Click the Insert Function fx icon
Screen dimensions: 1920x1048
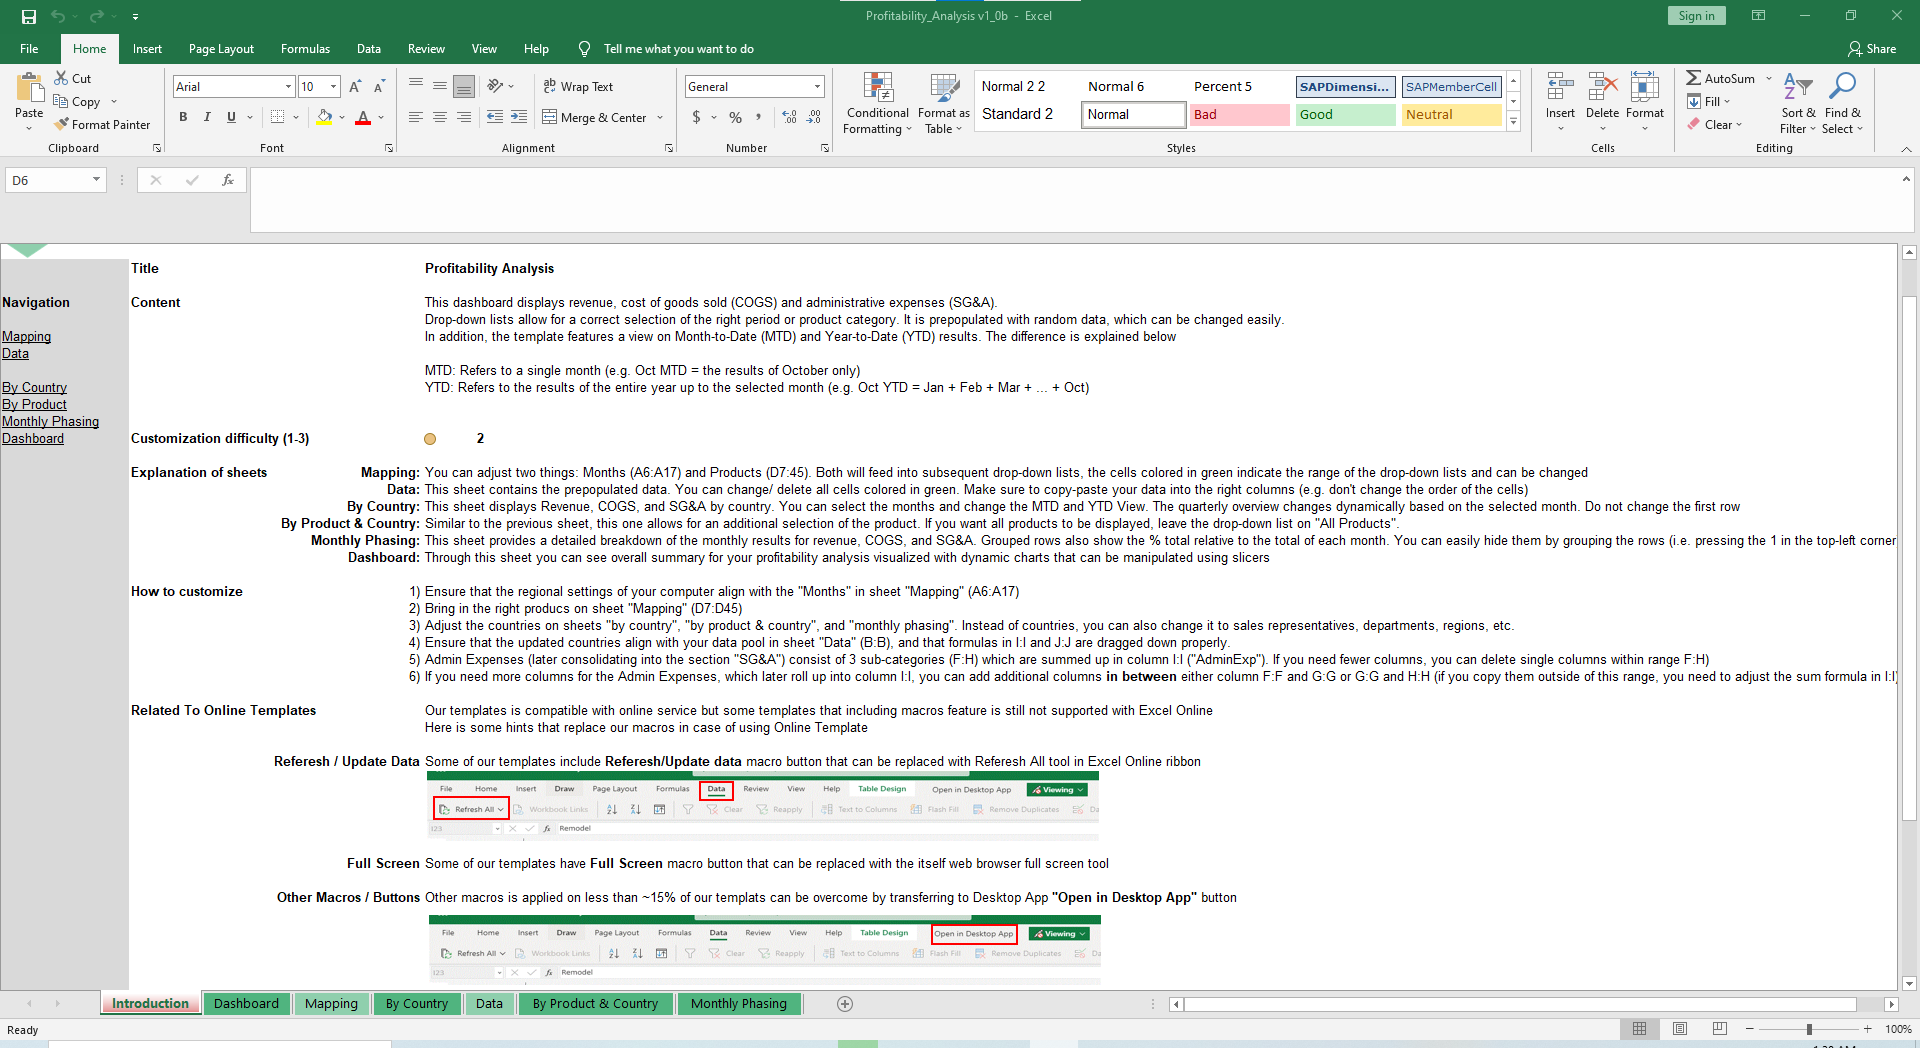[x=228, y=180]
